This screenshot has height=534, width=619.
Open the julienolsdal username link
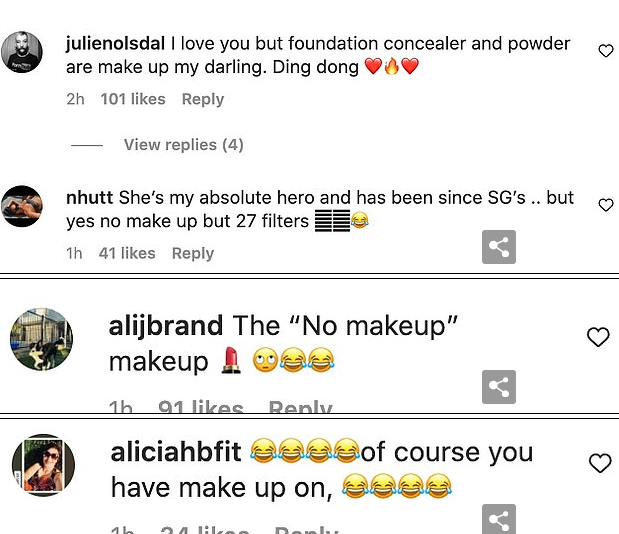116,43
